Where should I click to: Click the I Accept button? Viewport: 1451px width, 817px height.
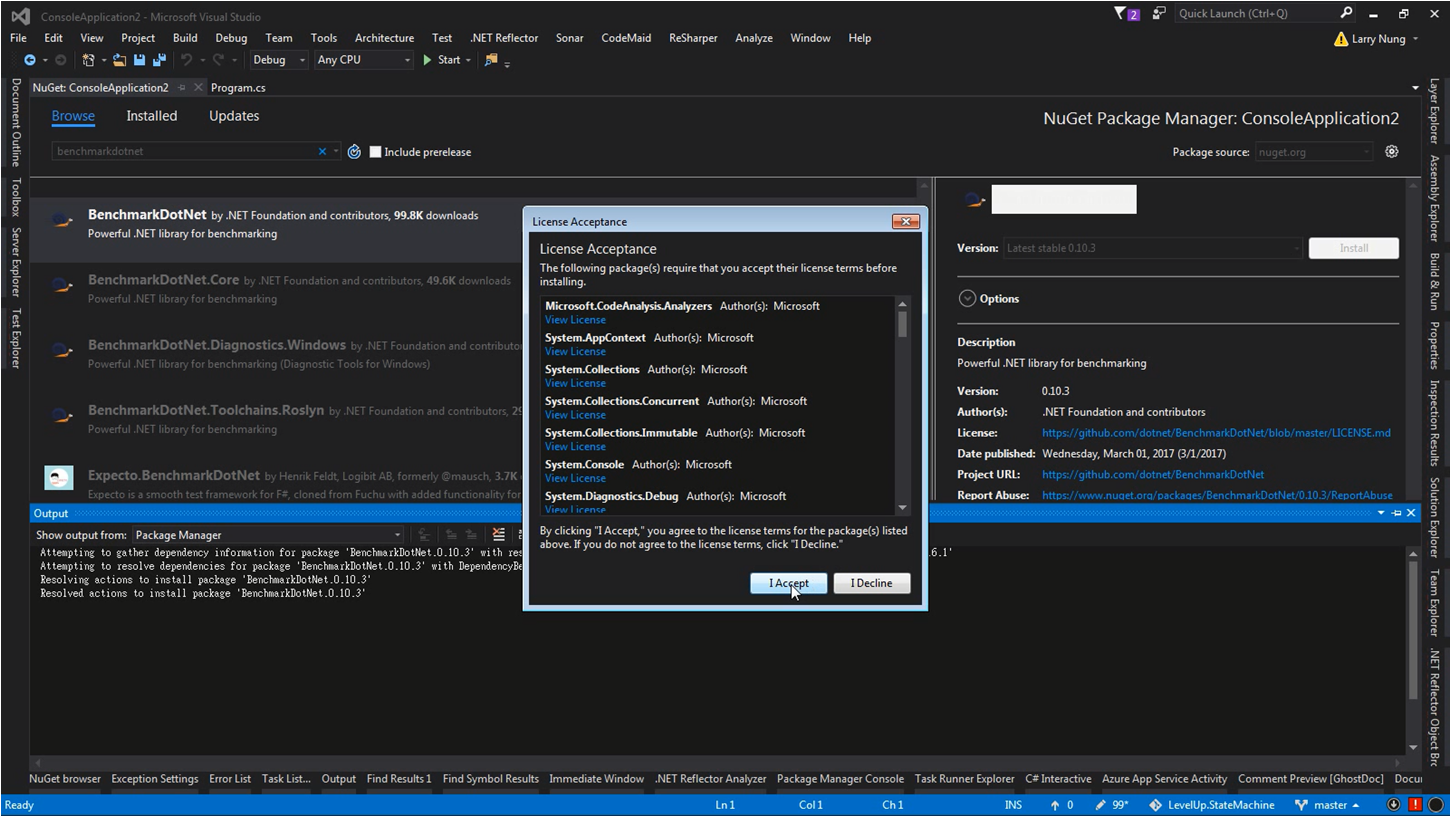coord(789,583)
